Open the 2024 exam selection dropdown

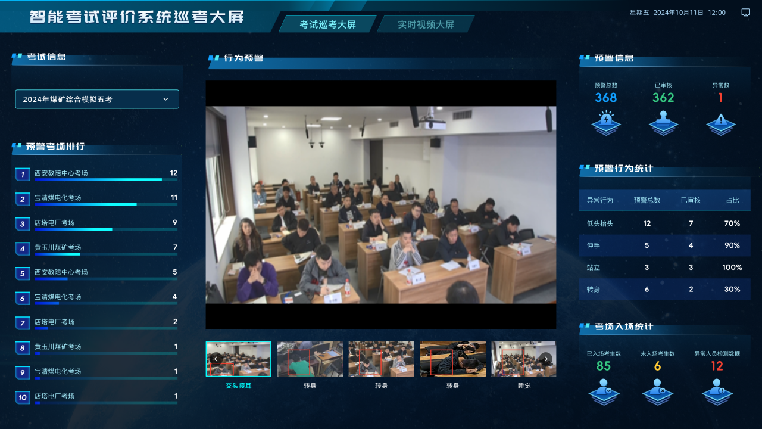pyautogui.click(x=97, y=99)
